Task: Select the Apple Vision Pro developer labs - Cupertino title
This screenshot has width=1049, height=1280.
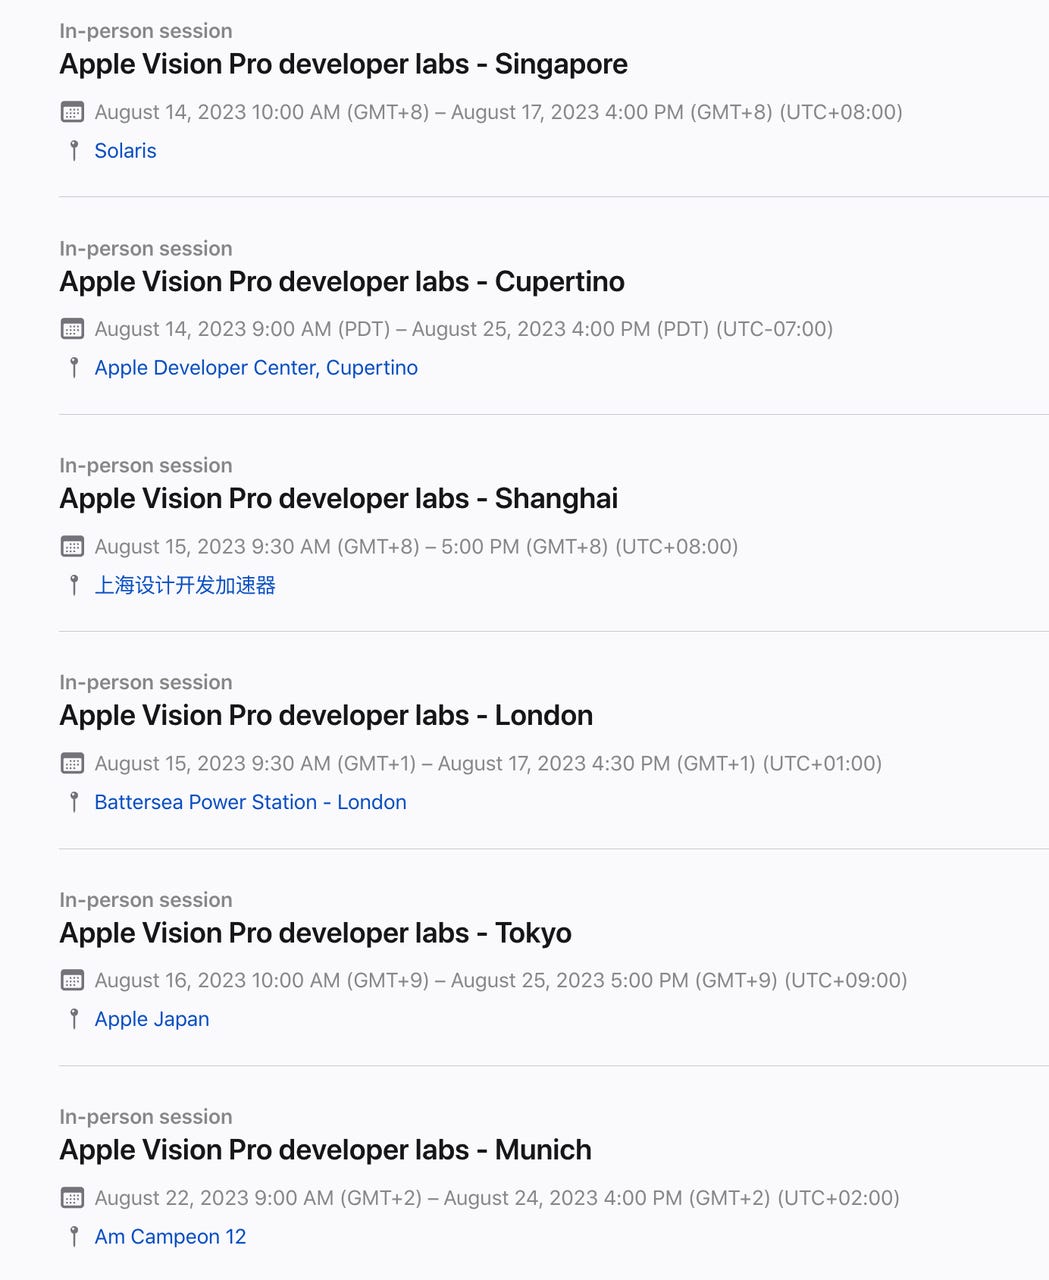Action: click(342, 282)
